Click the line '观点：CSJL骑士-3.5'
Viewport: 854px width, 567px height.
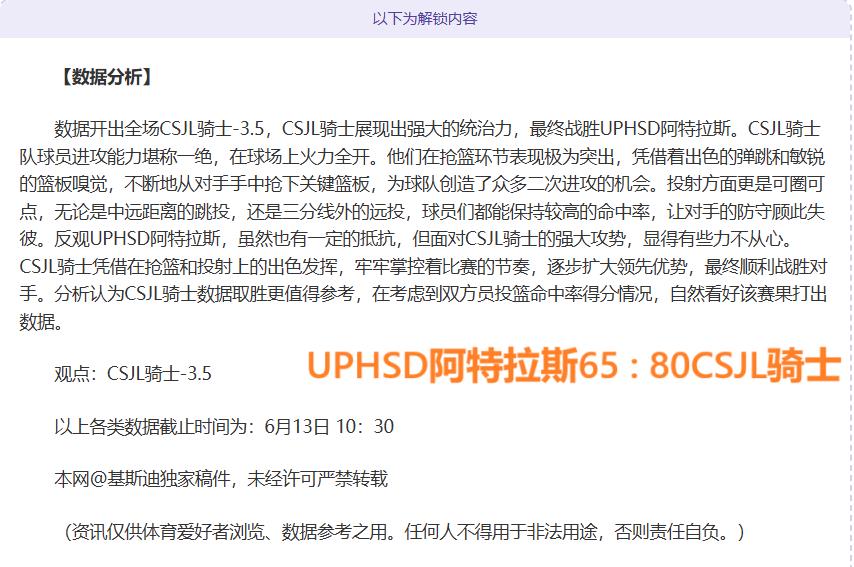pyautogui.click(x=133, y=374)
